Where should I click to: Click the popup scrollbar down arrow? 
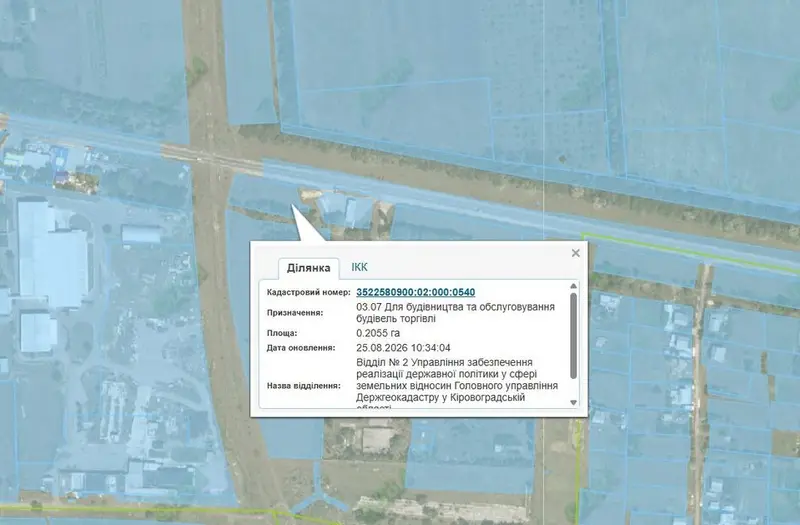pyautogui.click(x=573, y=403)
